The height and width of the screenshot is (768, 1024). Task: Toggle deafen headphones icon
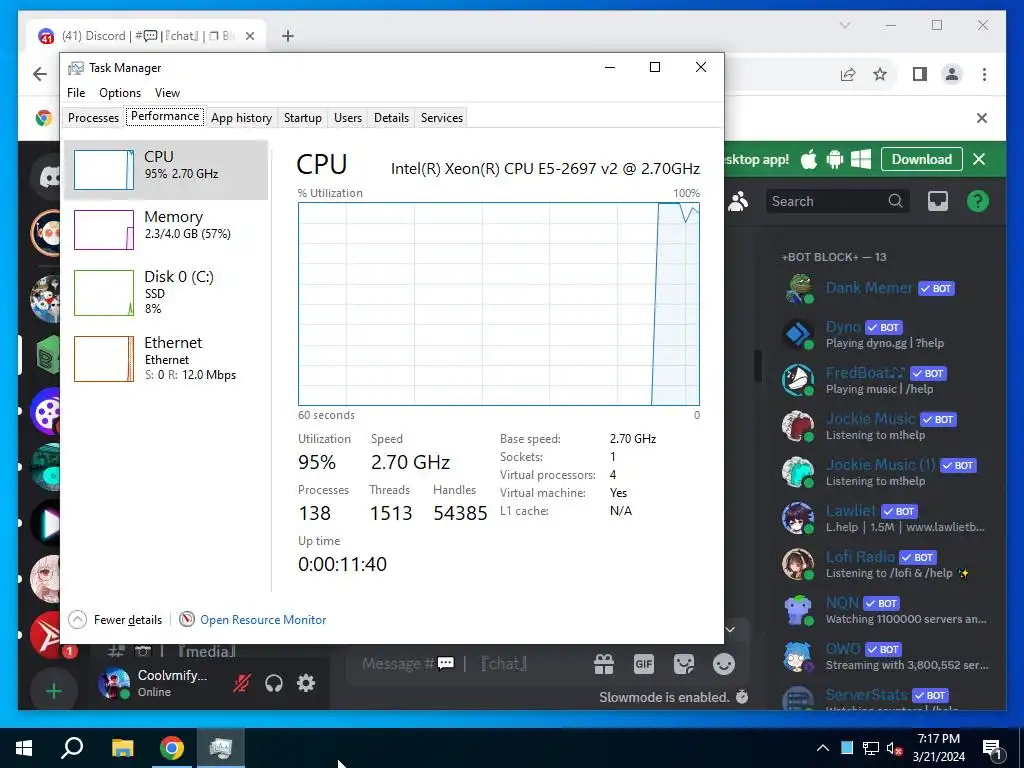tap(274, 683)
